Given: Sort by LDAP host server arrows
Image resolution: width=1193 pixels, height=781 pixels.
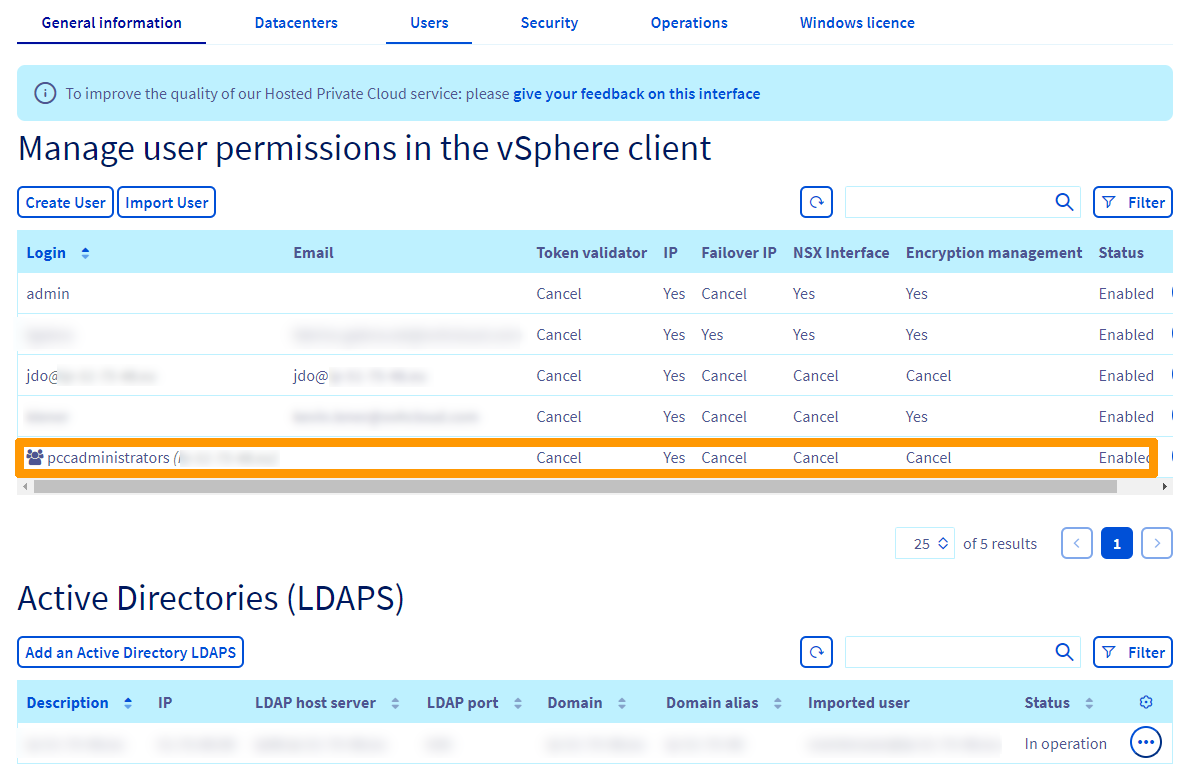Looking at the screenshot, I should [395, 703].
